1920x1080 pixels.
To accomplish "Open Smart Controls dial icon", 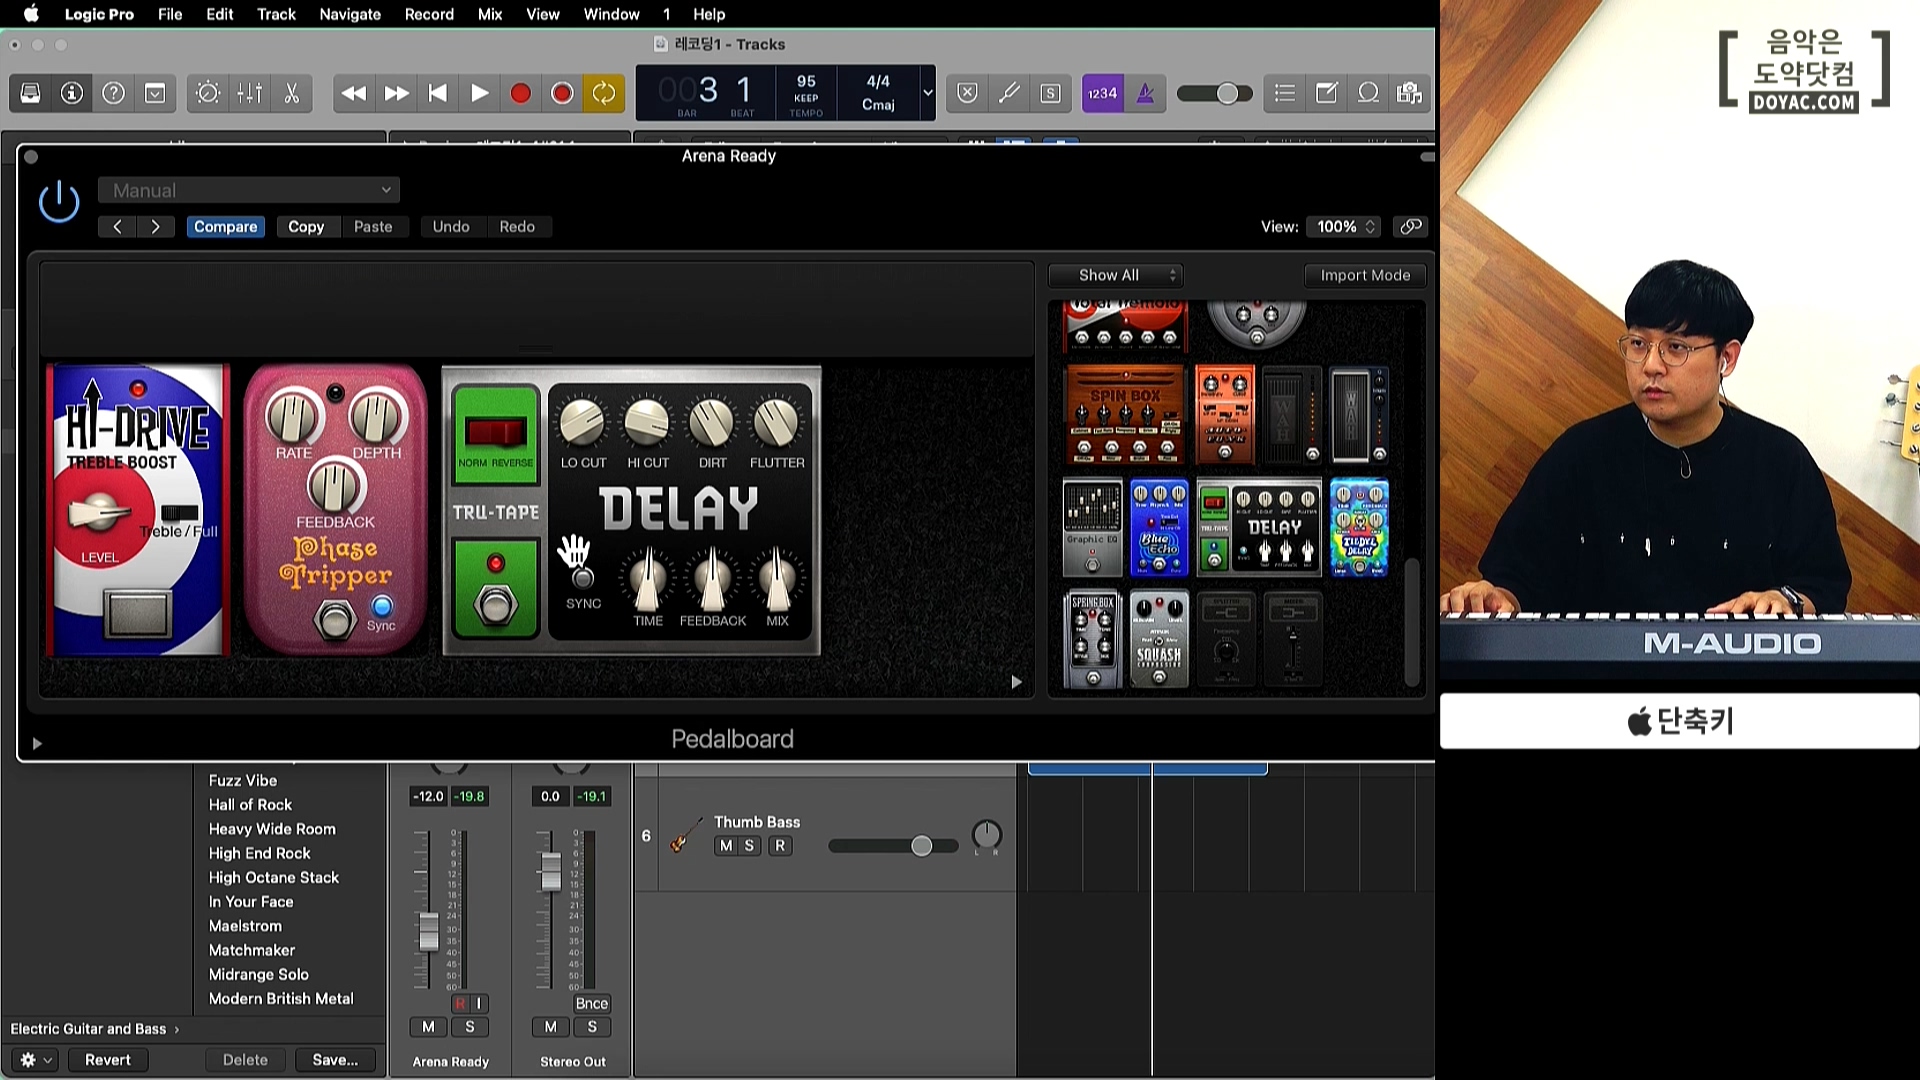I will (x=208, y=93).
